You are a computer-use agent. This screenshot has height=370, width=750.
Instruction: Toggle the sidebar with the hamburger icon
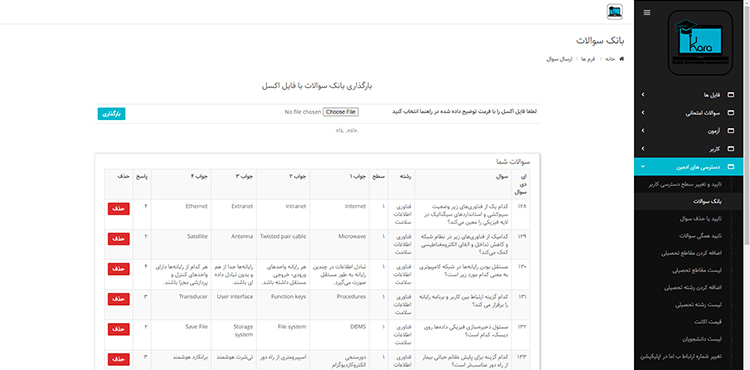pos(647,12)
